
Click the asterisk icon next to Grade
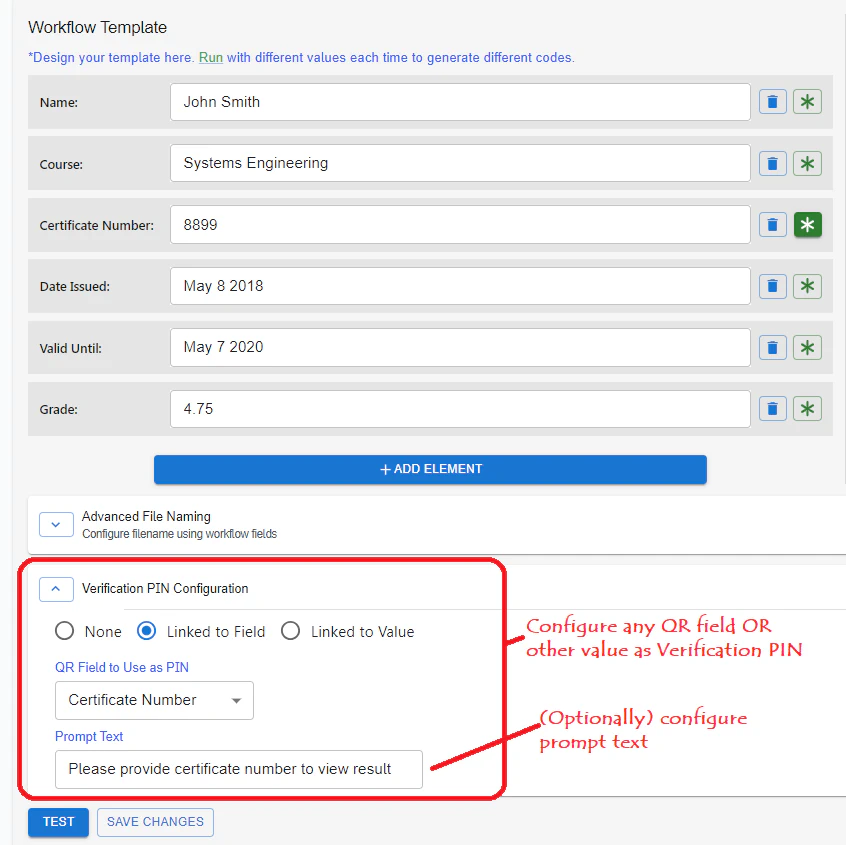tap(807, 408)
